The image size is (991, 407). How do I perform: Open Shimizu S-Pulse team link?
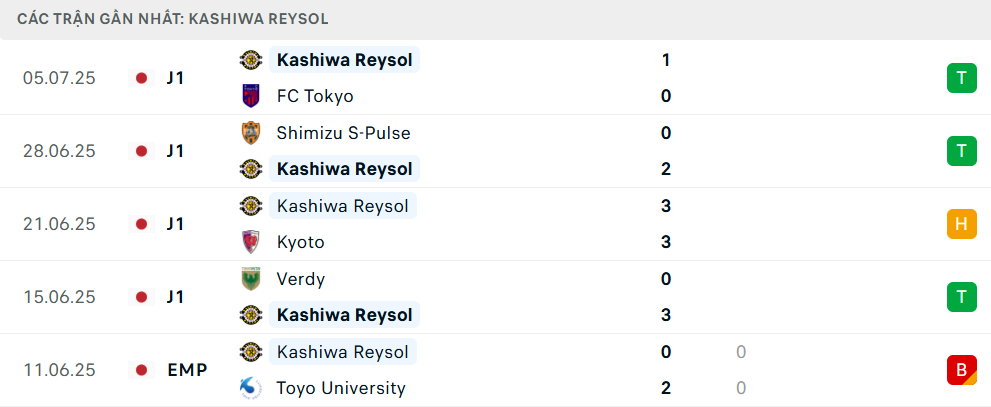(343, 133)
